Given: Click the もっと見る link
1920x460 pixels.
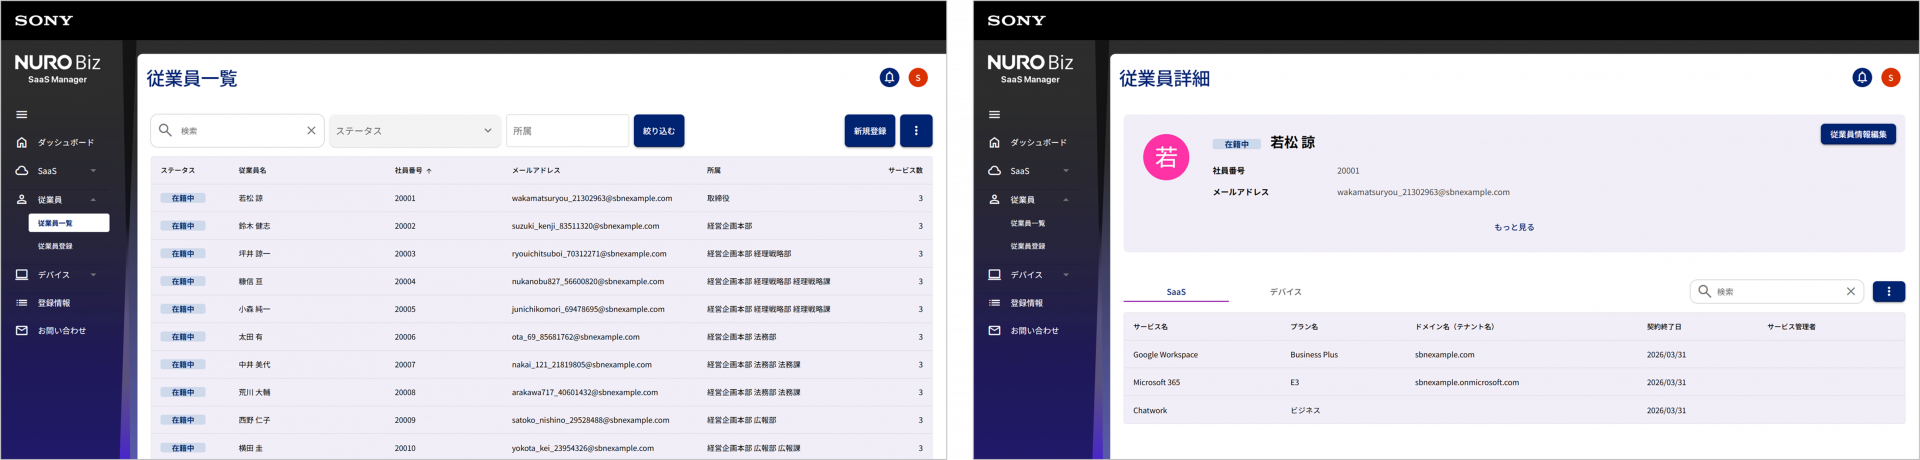Looking at the screenshot, I should click(x=1514, y=228).
